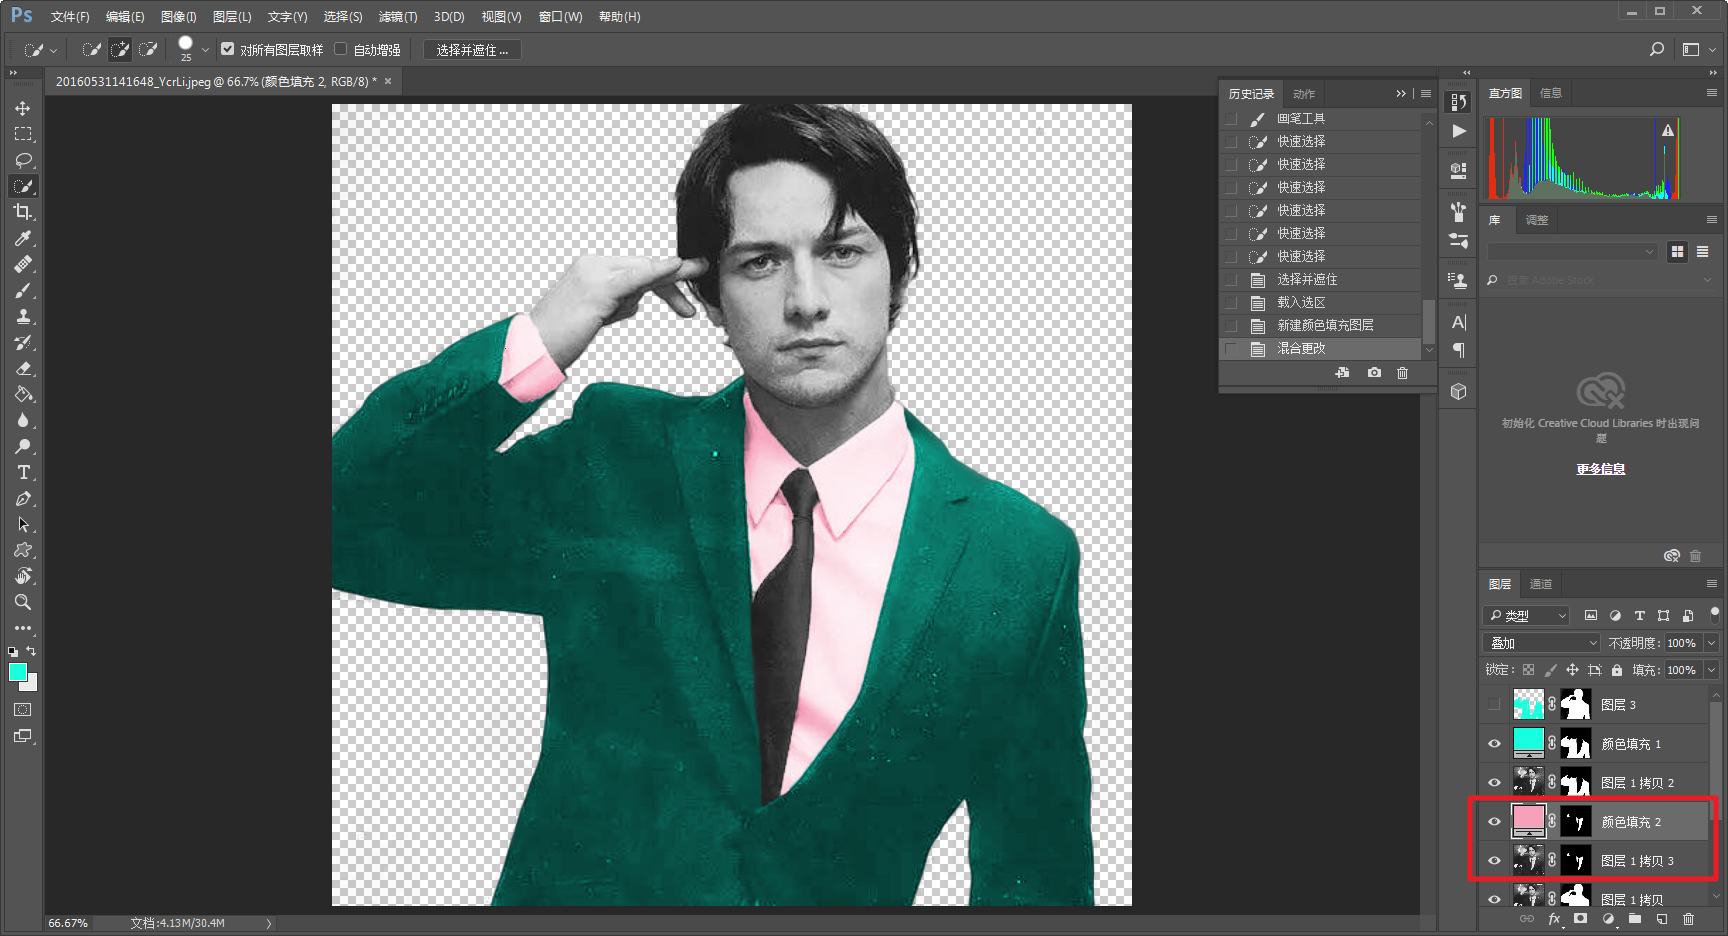Select the Healing Brush tool
1728x936 pixels.
pos(22,264)
